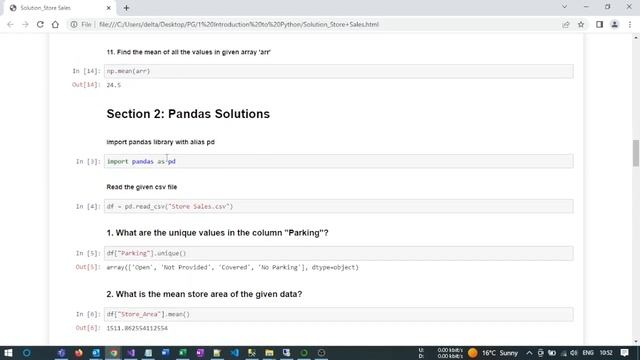
Task: Open volume control in system tray
Action: click(x=574, y=353)
